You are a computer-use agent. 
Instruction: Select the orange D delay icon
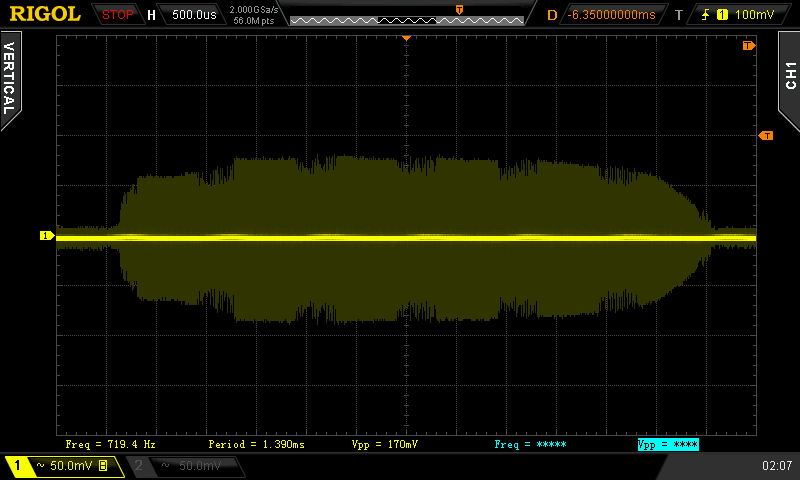click(x=552, y=15)
